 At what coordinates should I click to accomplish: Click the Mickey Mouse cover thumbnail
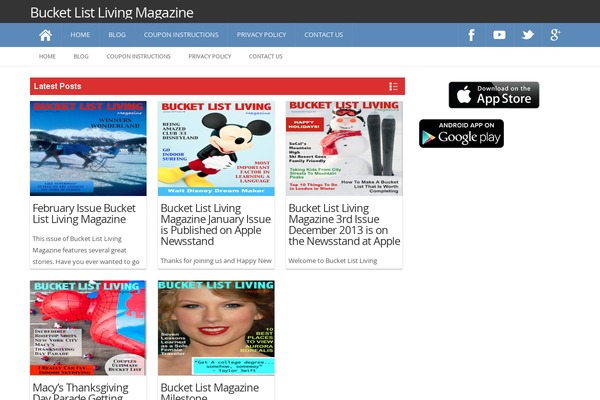click(216, 149)
